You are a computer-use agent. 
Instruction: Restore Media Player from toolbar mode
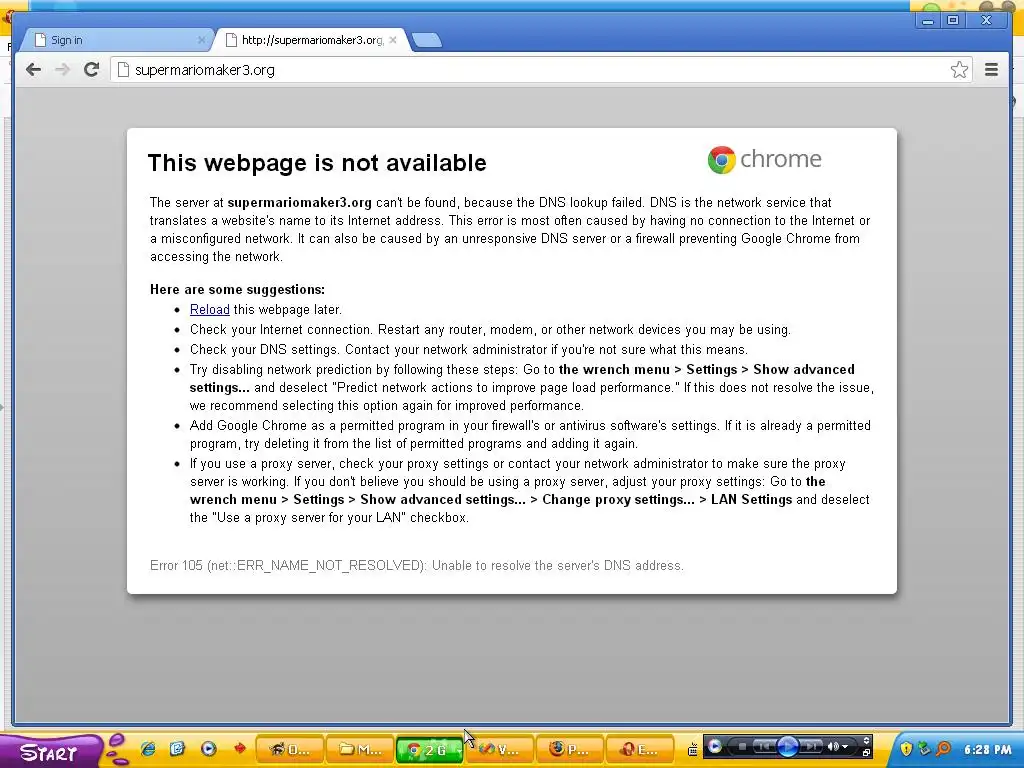(x=866, y=753)
